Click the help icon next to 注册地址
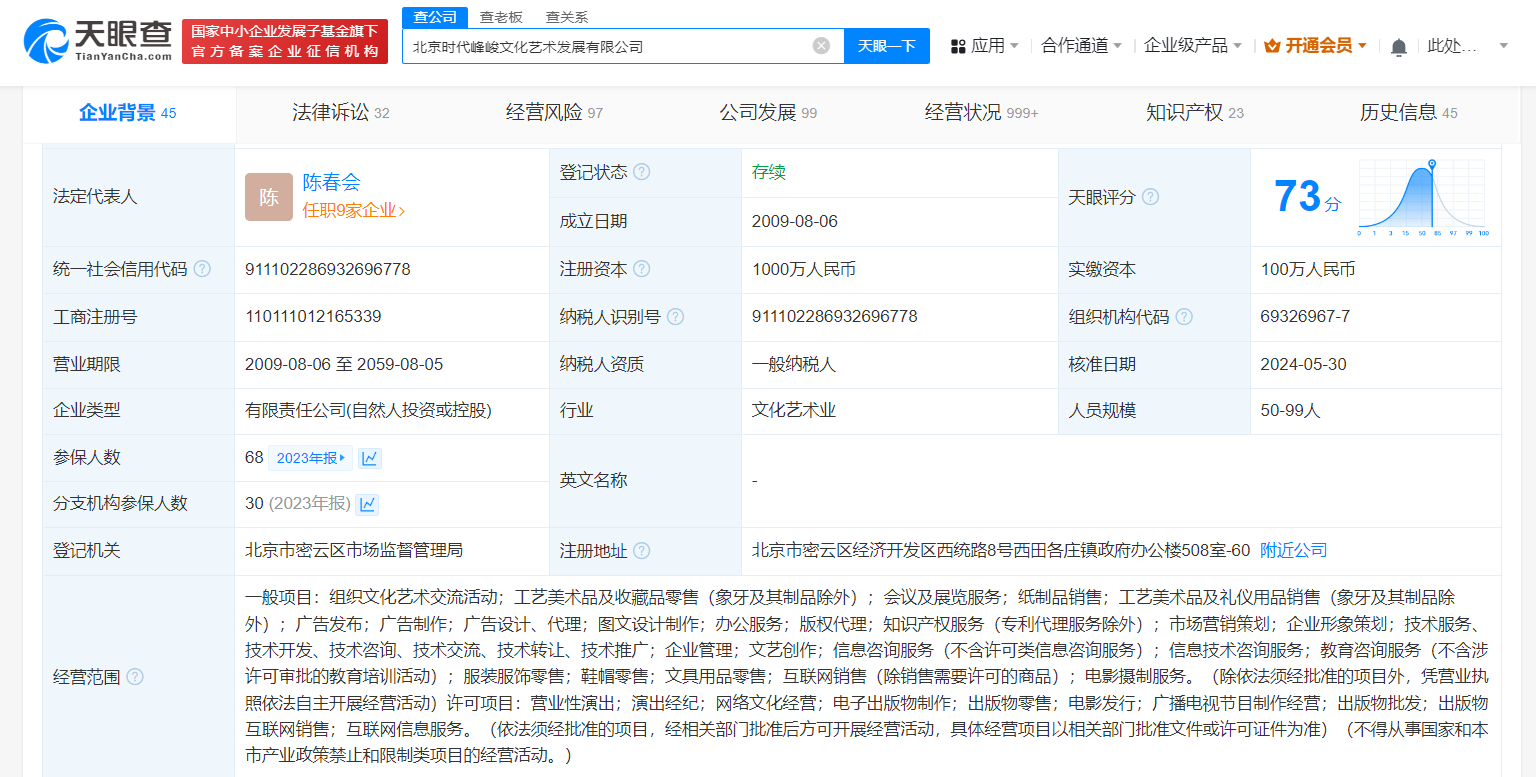Screen dimensions: 1536x777 click(643, 551)
